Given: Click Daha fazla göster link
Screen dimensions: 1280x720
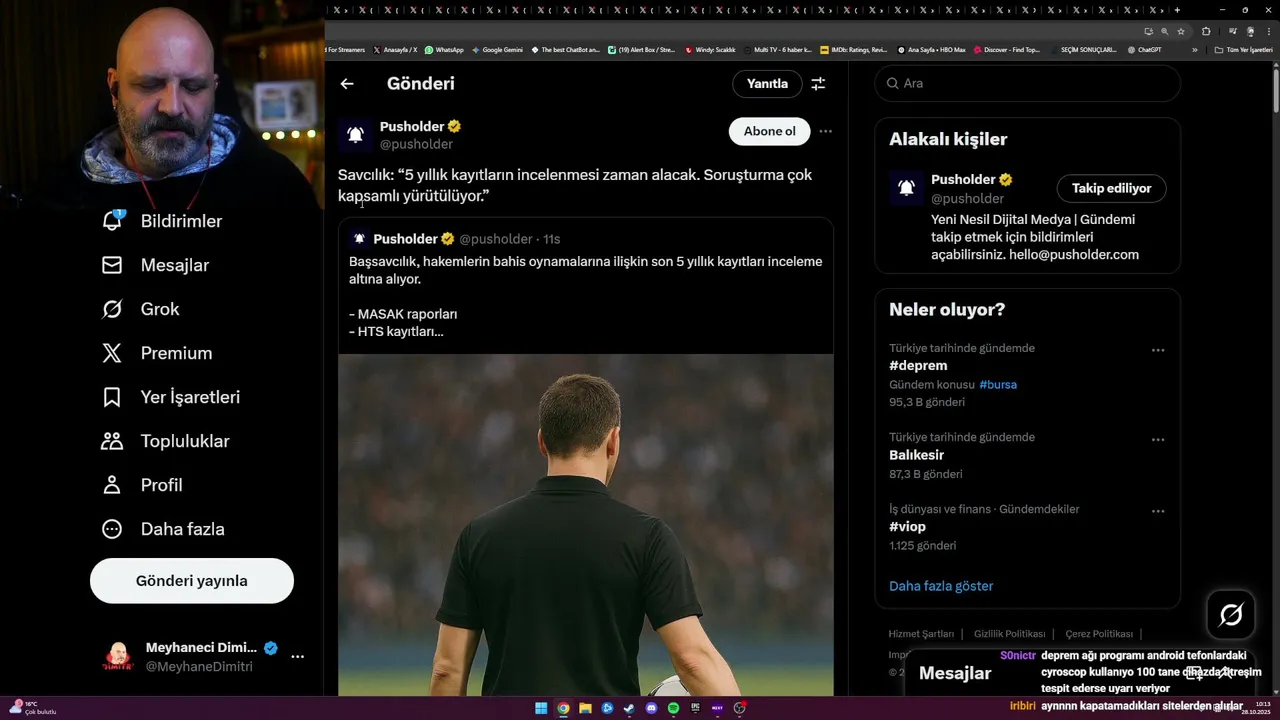Looking at the screenshot, I should [x=941, y=586].
